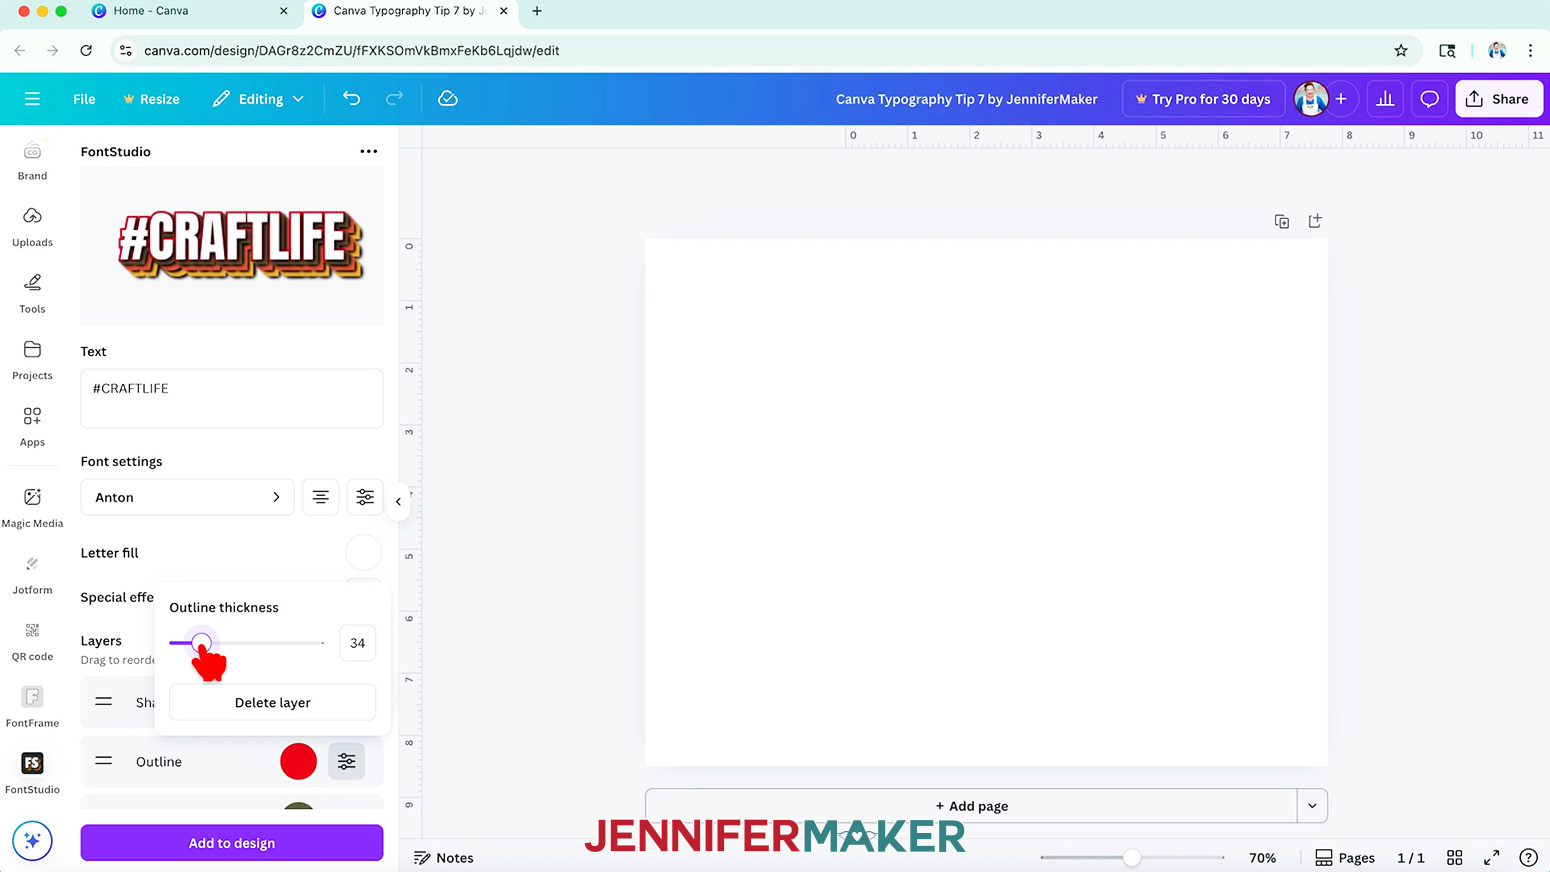The image size is (1550, 872).
Task: Open the FontFrame app
Action: click(x=32, y=708)
